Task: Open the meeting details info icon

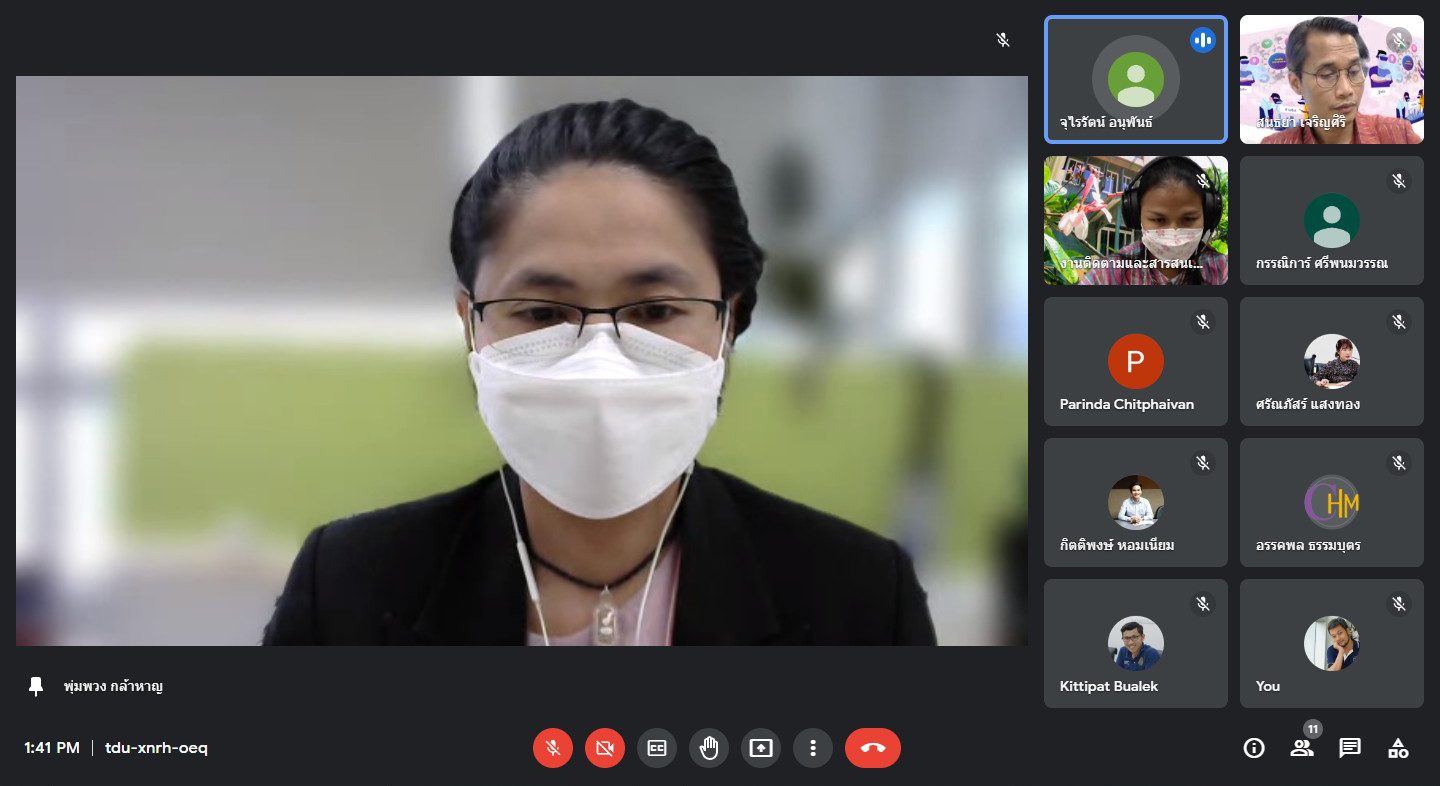Action: pos(1254,748)
